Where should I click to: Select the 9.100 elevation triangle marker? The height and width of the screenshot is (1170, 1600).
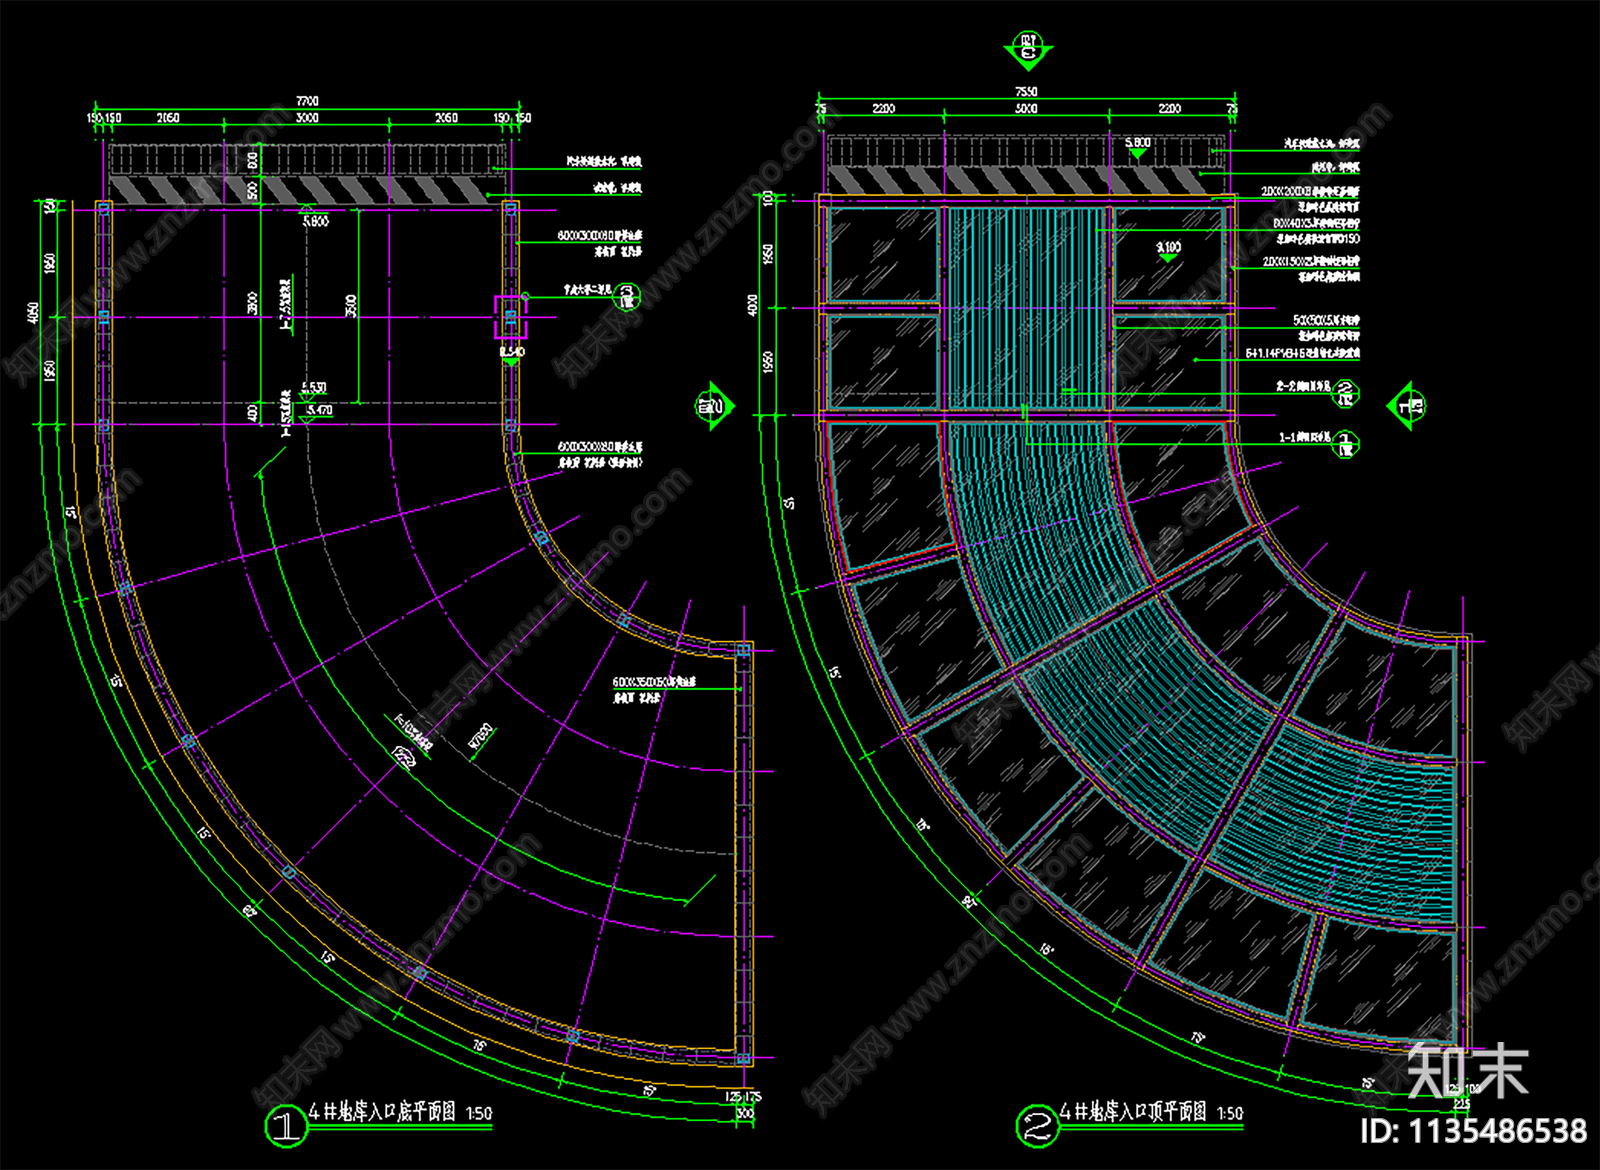pos(1168,258)
